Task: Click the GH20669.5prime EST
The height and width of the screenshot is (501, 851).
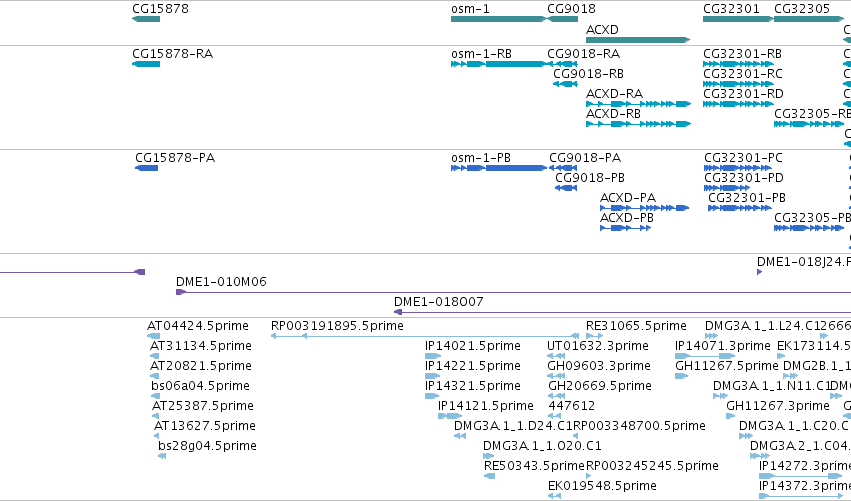Action: 557,396
